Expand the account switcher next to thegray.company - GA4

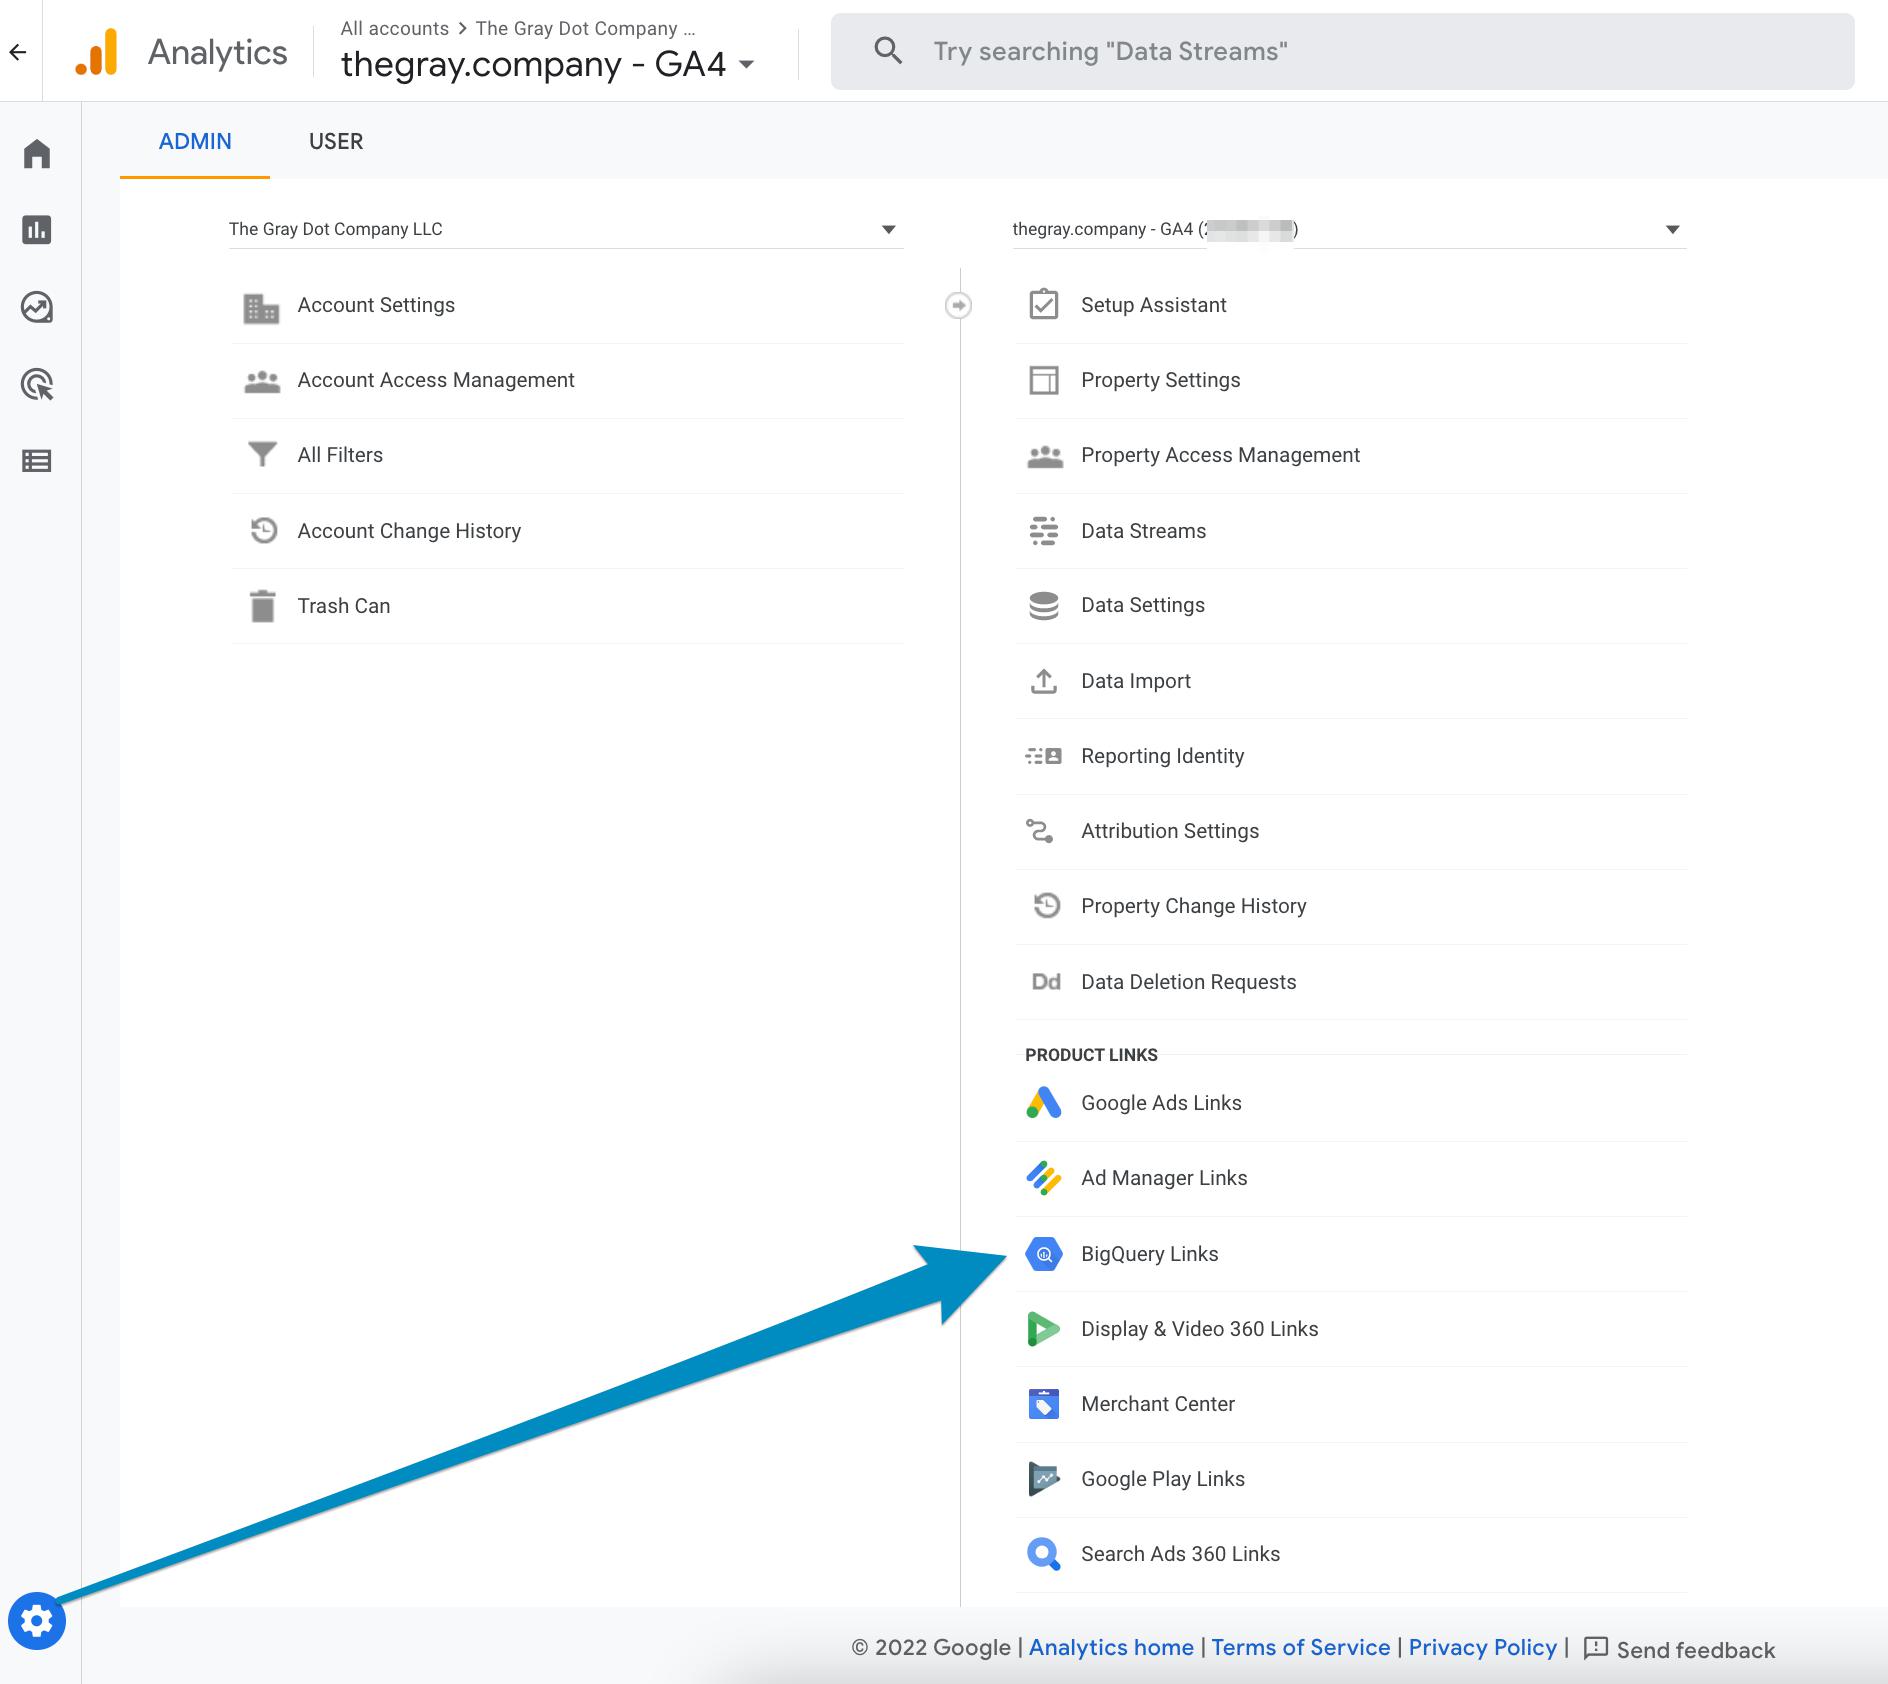[x=744, y=64]
